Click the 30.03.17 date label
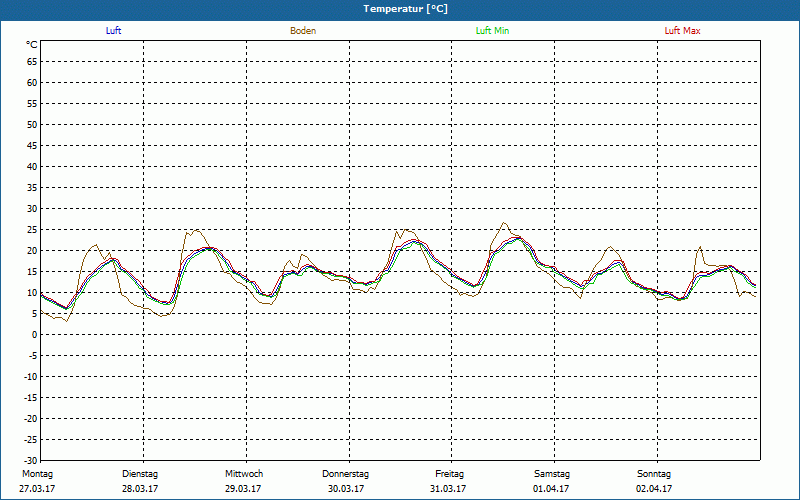800x500 pixels. click(x=346, y=489)
